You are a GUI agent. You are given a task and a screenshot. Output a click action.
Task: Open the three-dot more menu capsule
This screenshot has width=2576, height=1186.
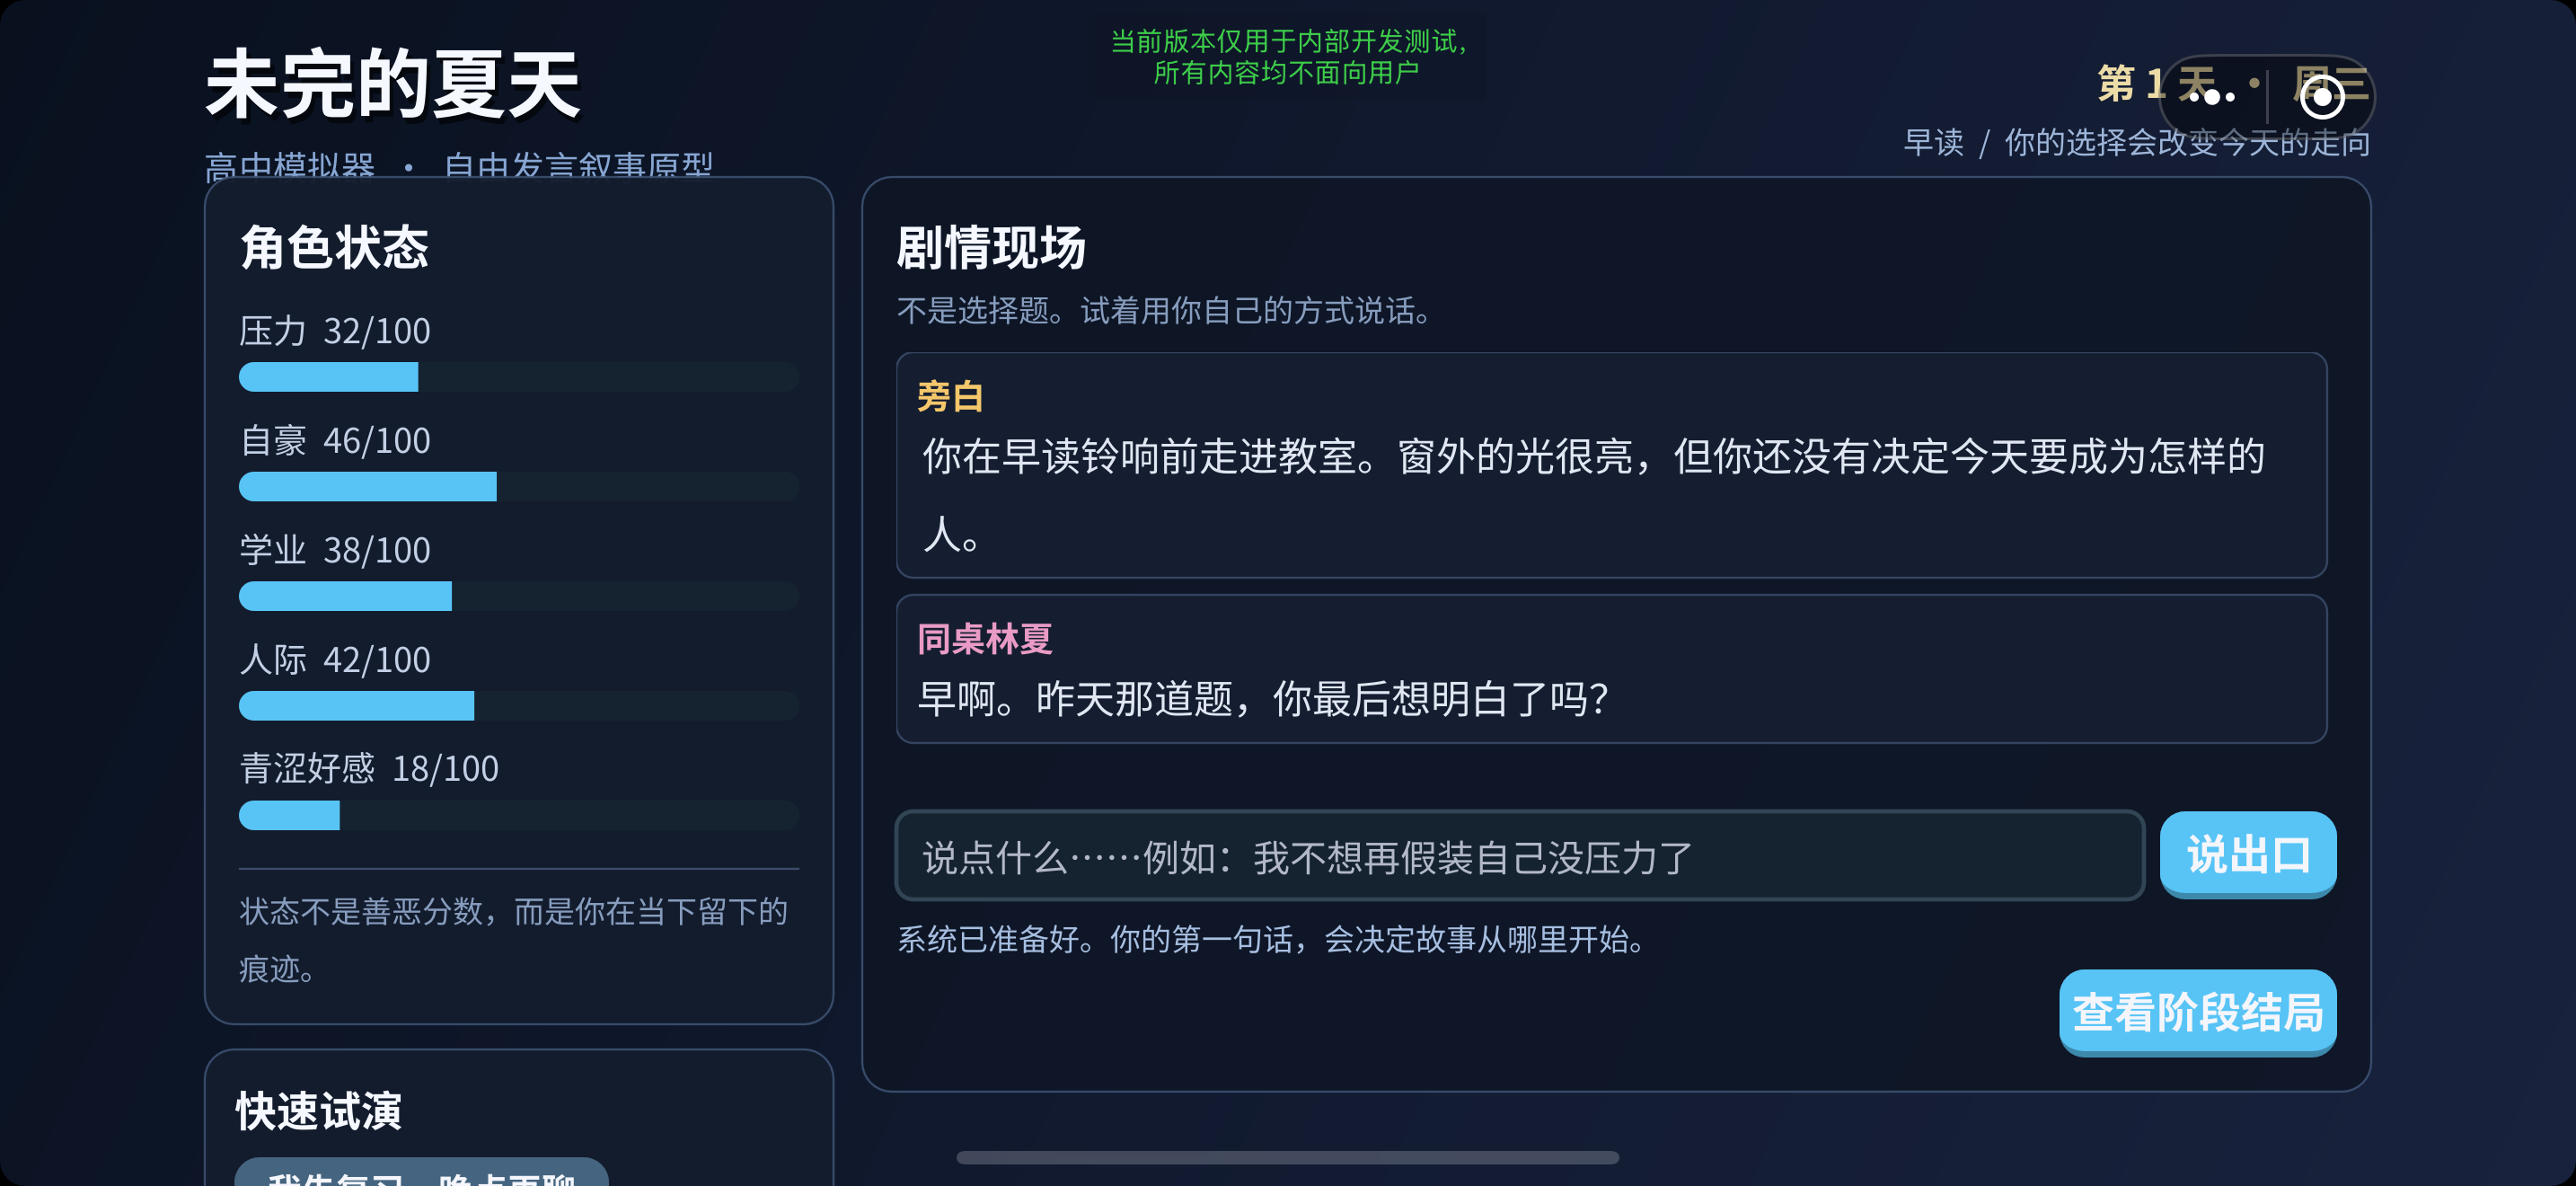click(2212, 97)
